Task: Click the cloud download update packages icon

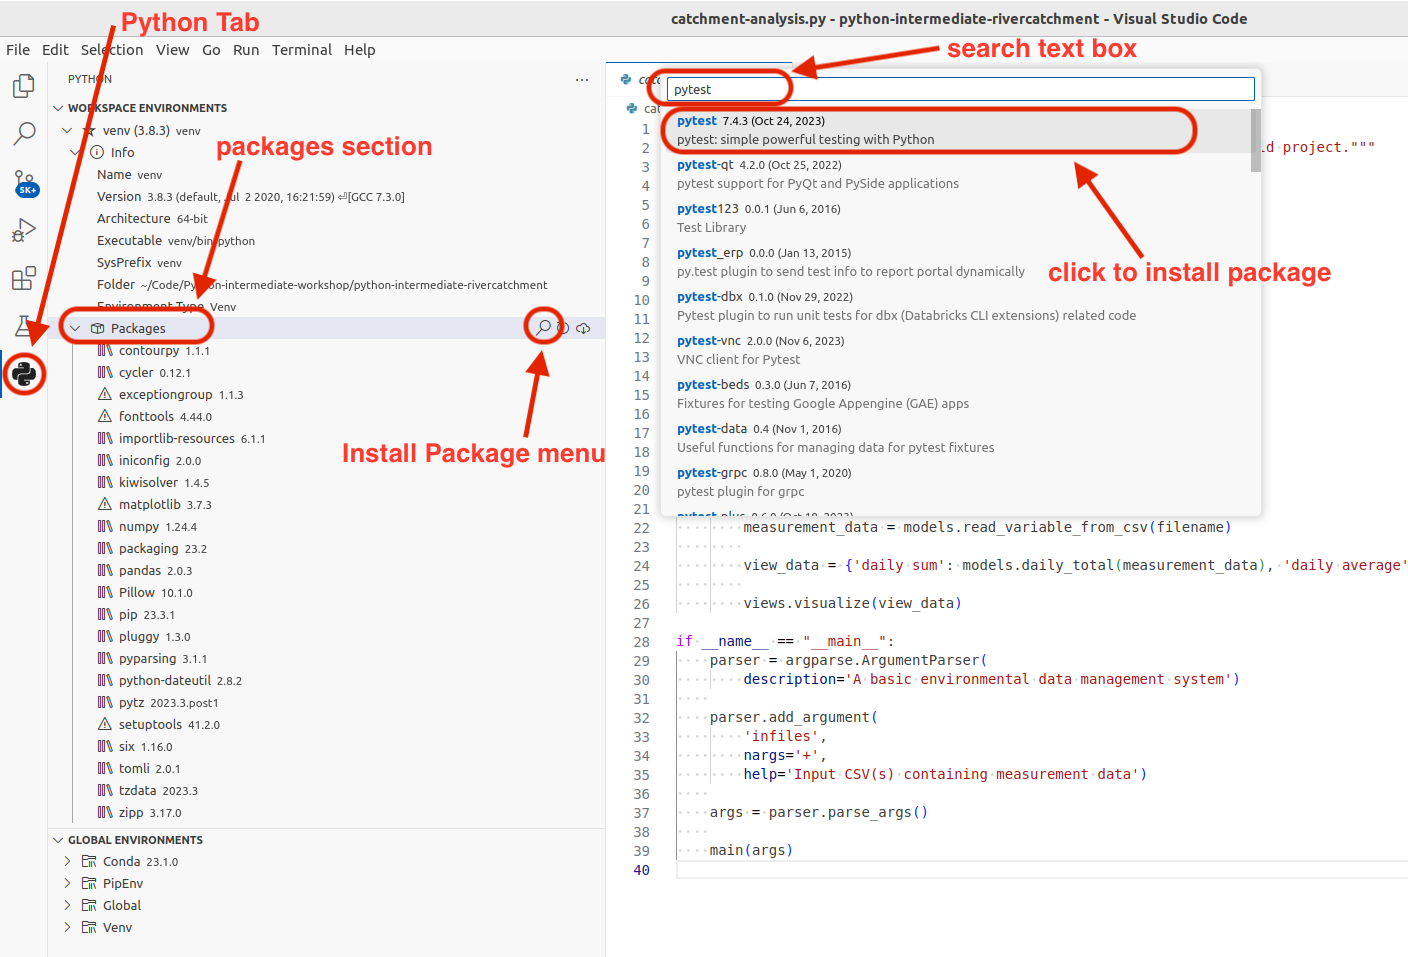Action: (x=583, y=328)
